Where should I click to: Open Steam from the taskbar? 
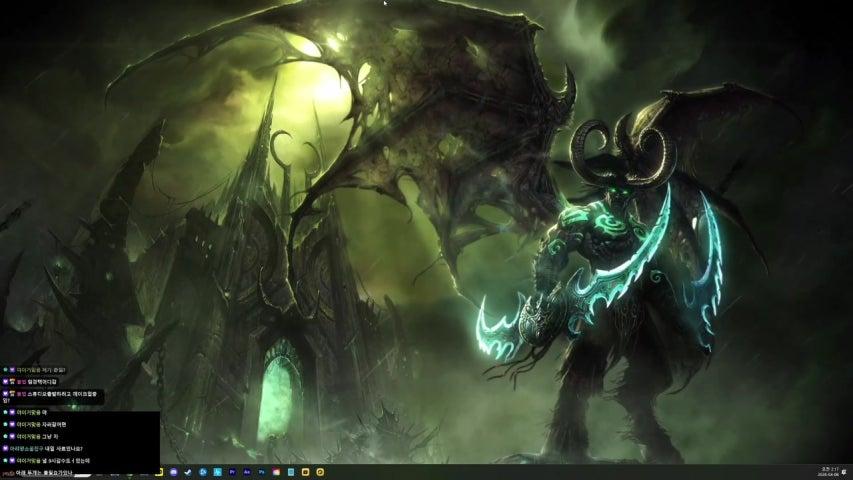tap(189, 471)
